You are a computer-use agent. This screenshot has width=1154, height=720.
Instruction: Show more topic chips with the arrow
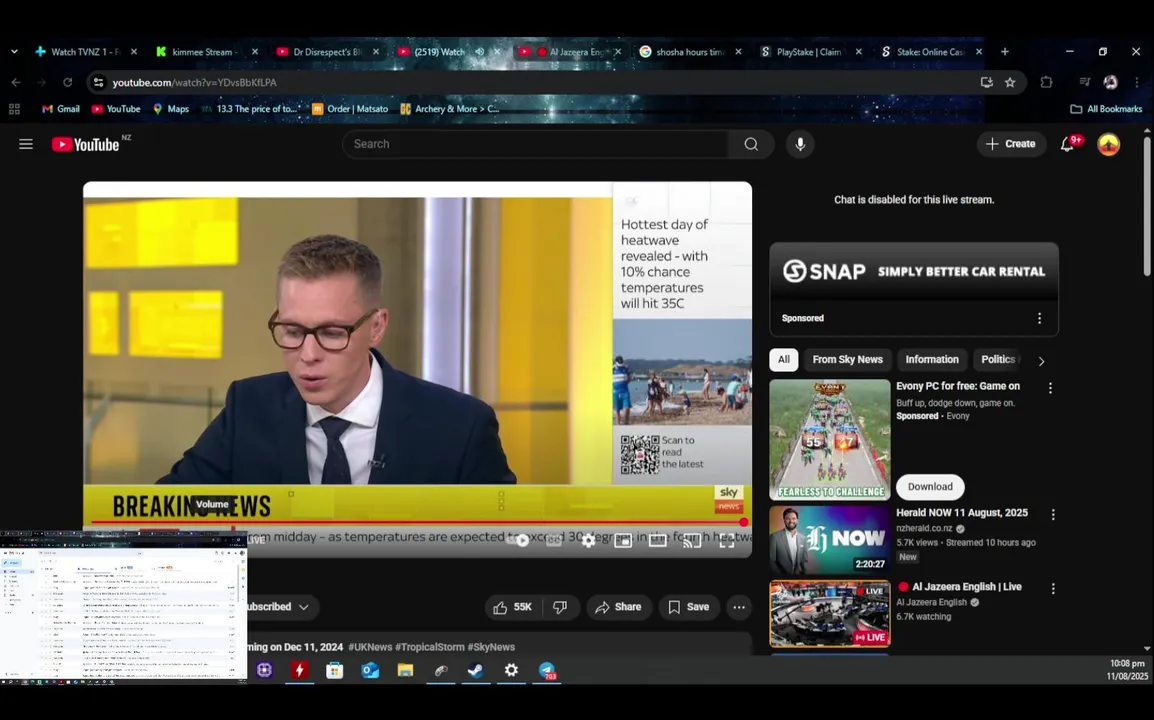click(x=1041, y=361)
